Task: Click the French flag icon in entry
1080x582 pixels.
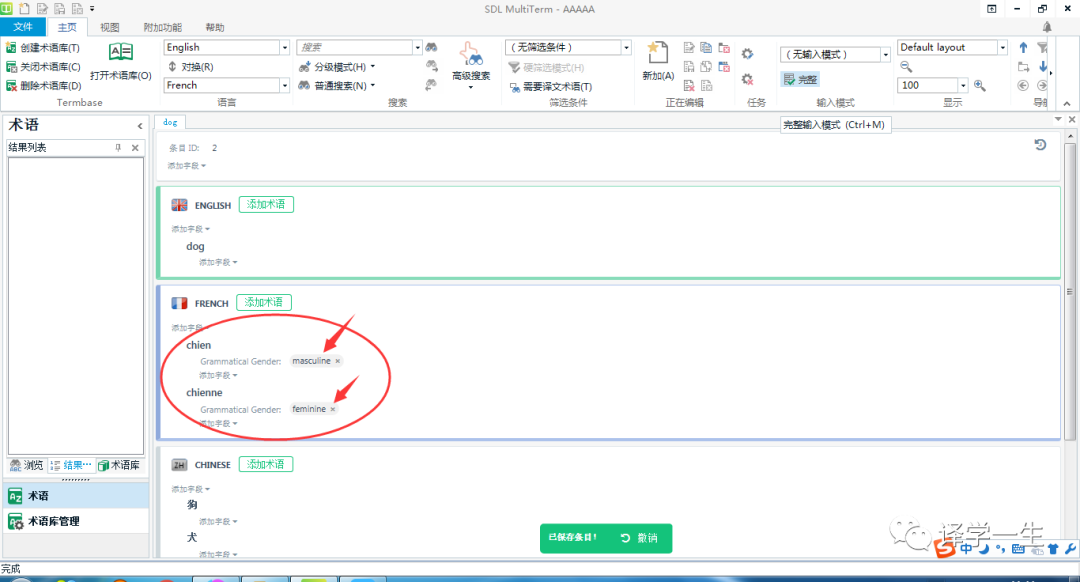Action: [x=179, y=303]
